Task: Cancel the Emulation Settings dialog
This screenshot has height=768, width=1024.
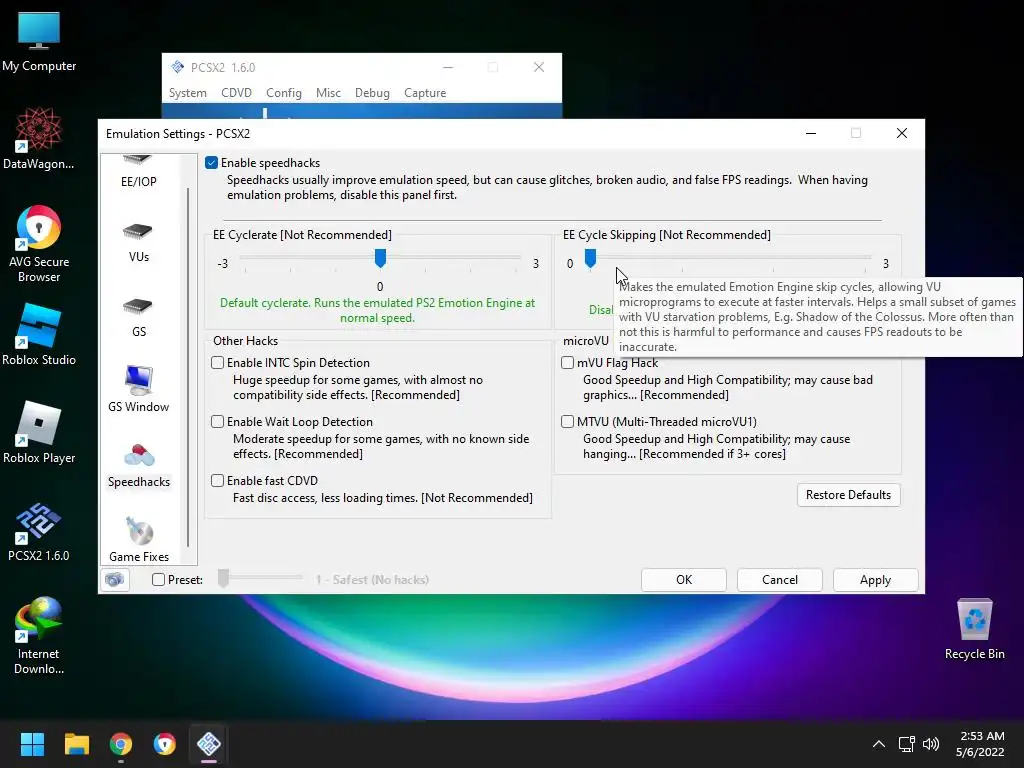Action: tap(780, 579)
